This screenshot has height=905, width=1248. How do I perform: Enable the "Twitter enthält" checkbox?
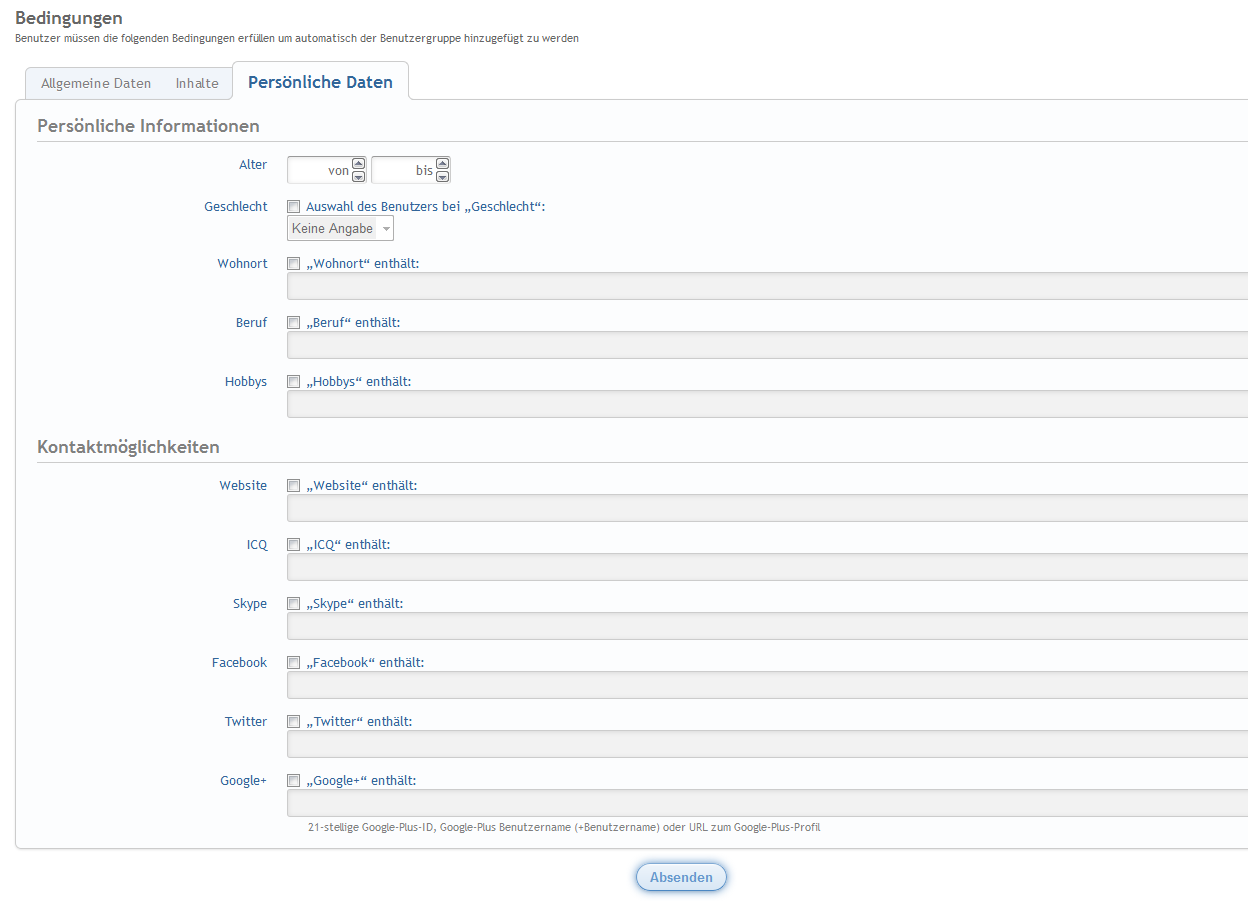(294, 722)
